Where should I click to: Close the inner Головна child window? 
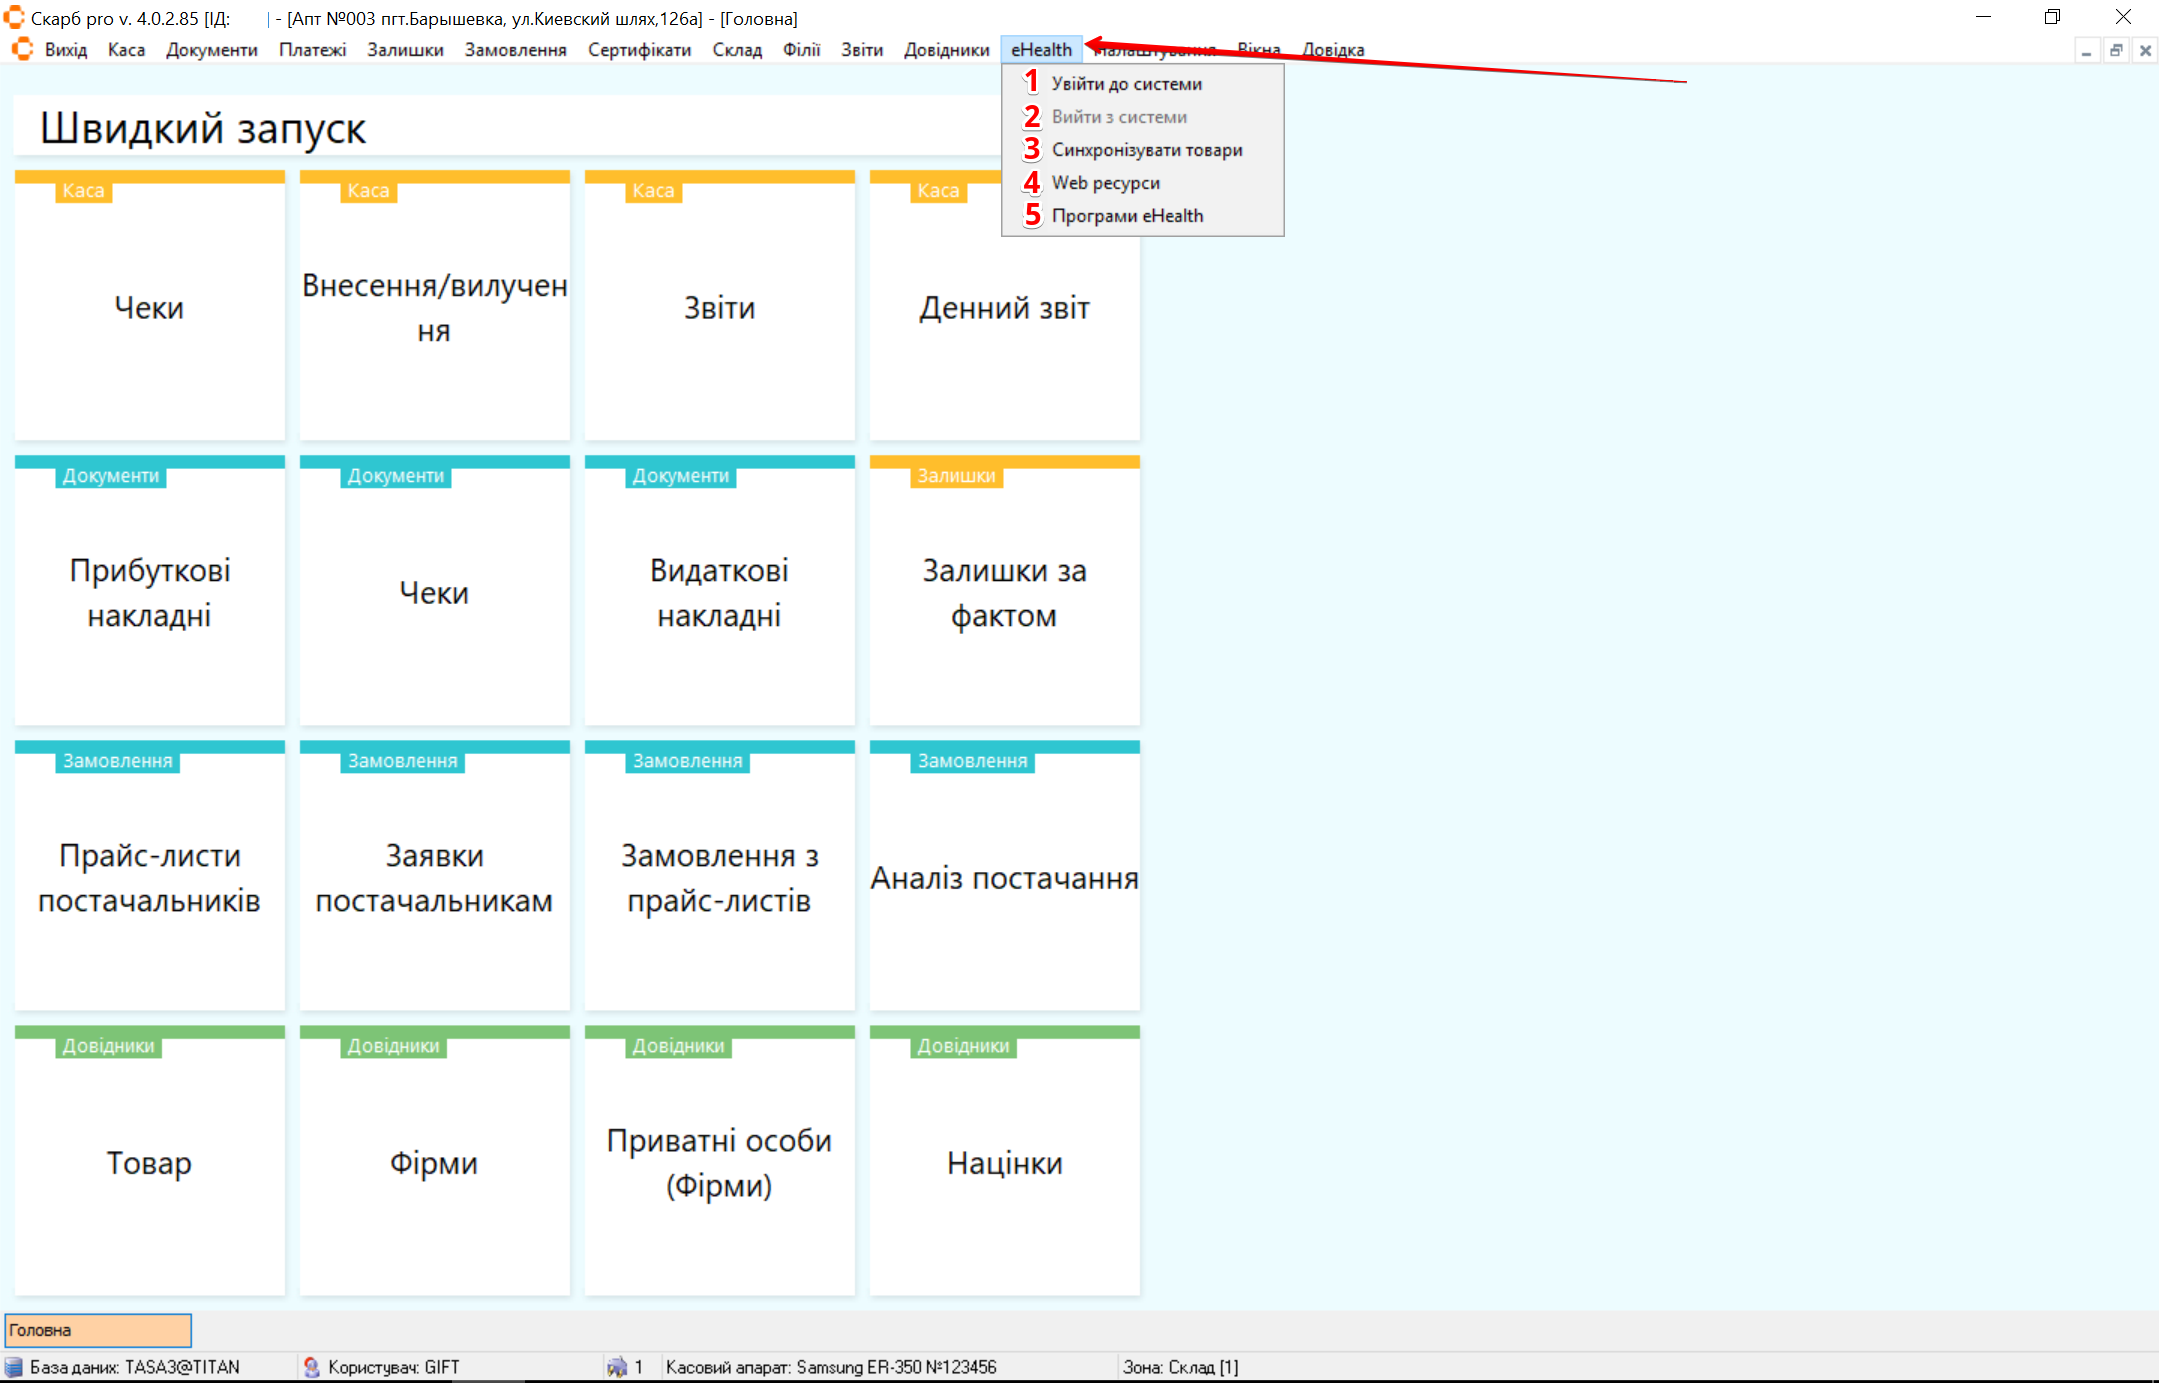point(2145,51)
